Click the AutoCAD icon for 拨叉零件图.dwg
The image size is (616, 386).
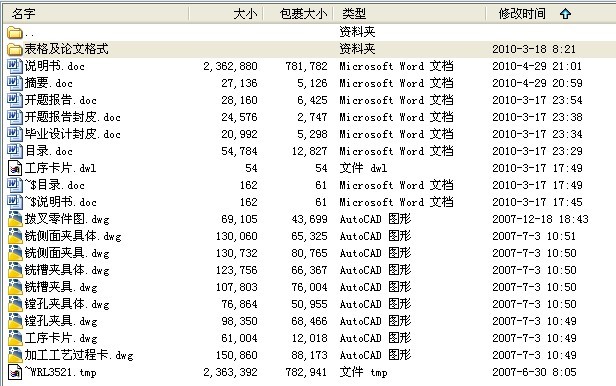pyautogui.click(x=15, y=219)
